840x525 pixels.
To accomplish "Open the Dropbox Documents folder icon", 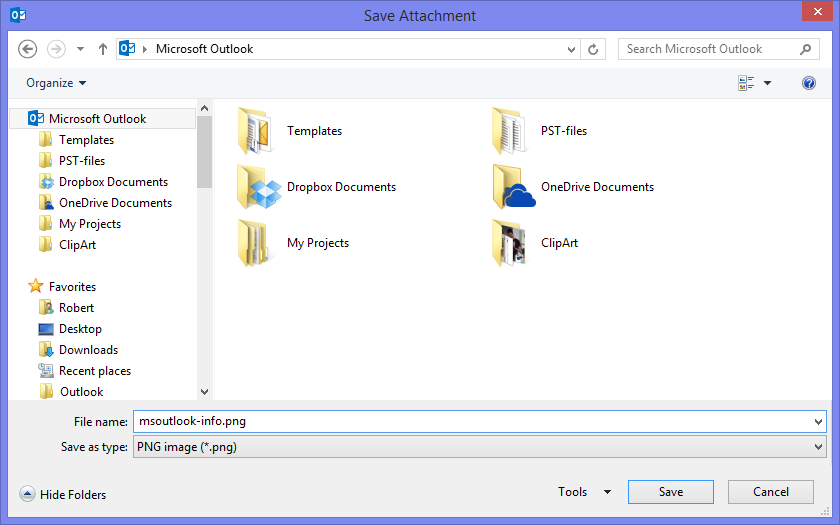I will click(x=260, y=187).
